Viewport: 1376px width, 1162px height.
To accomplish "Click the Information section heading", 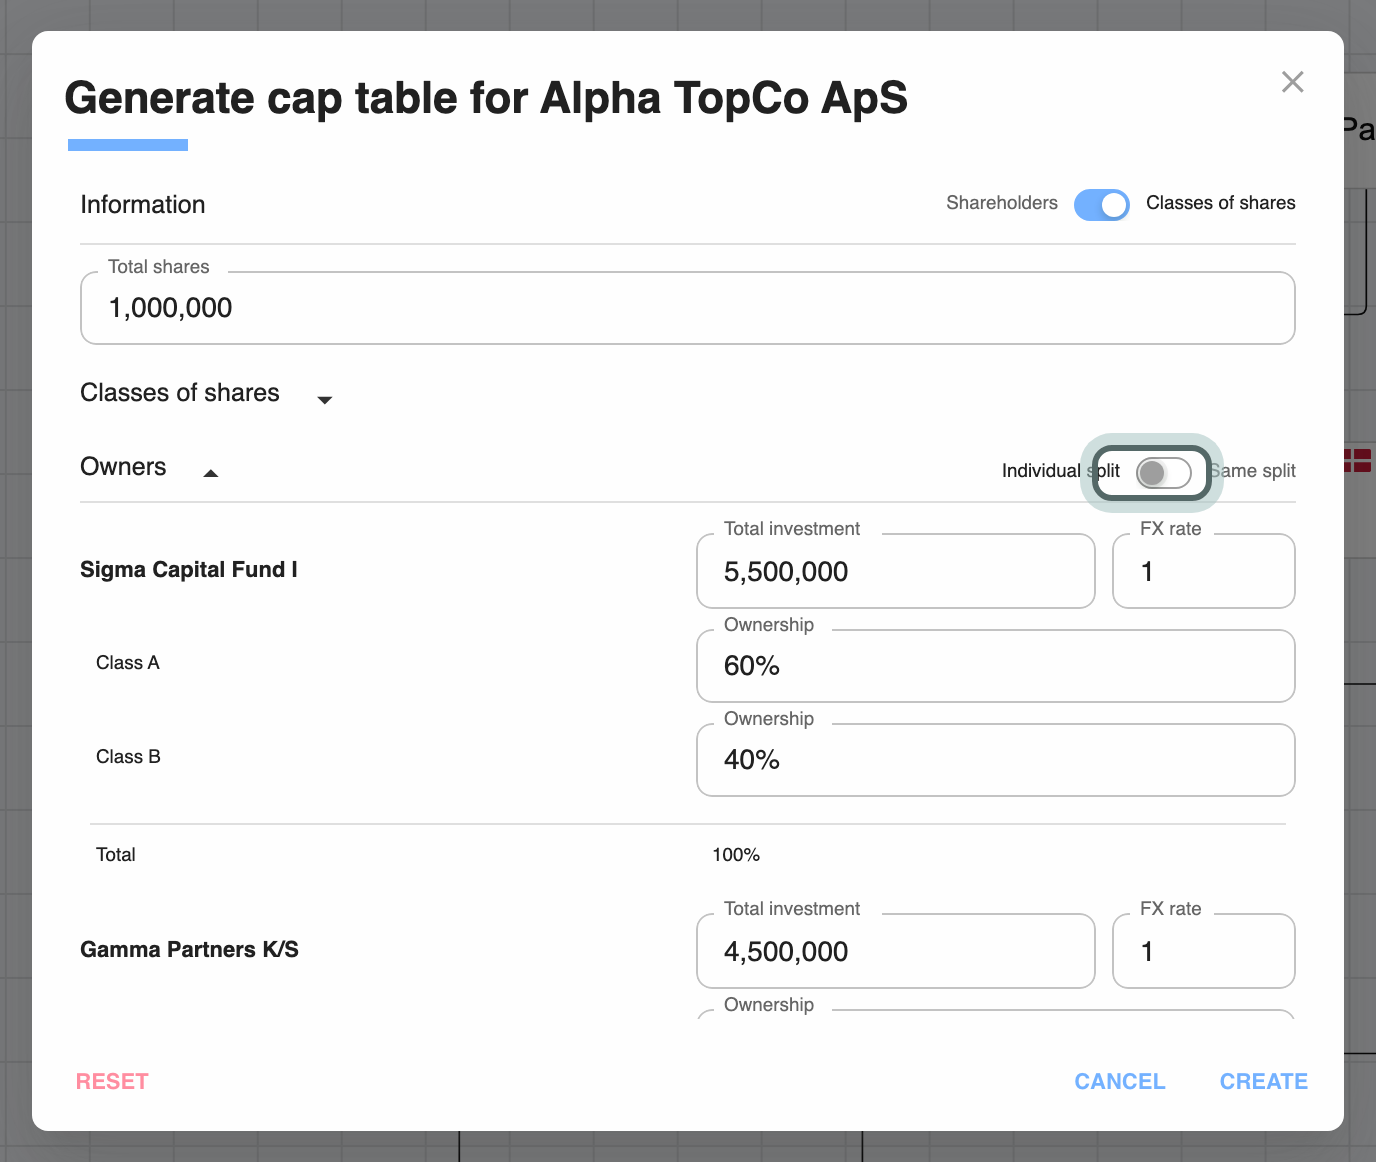I will [143, 205].
